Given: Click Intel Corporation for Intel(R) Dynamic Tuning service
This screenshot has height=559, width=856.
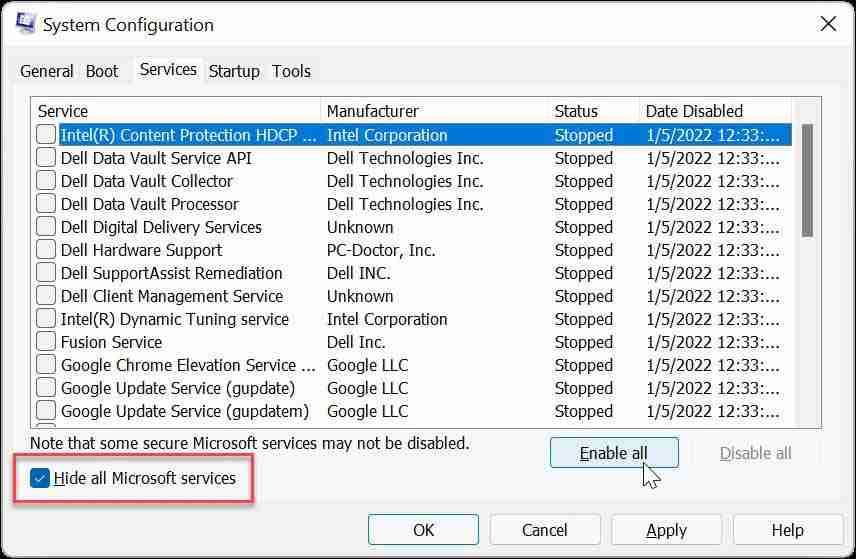Looking at the screenshot, I should click(387, 319).
